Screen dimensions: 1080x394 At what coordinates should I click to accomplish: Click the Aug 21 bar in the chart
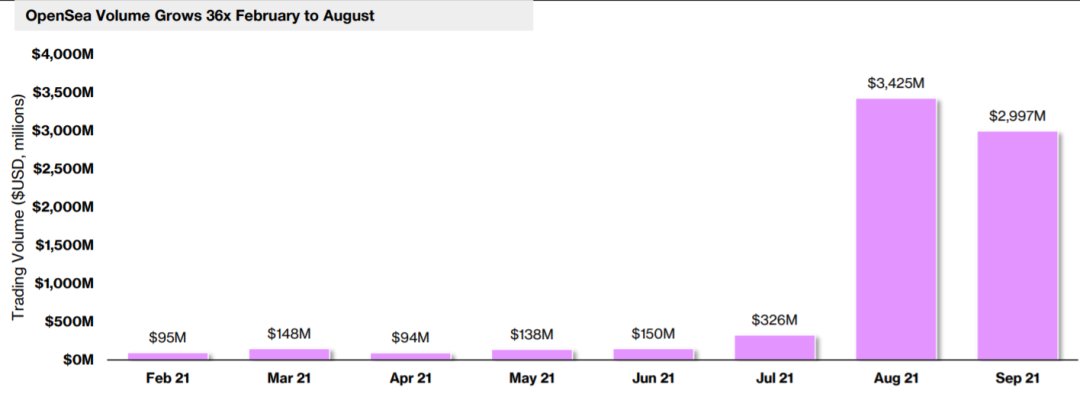coord(895,229)
